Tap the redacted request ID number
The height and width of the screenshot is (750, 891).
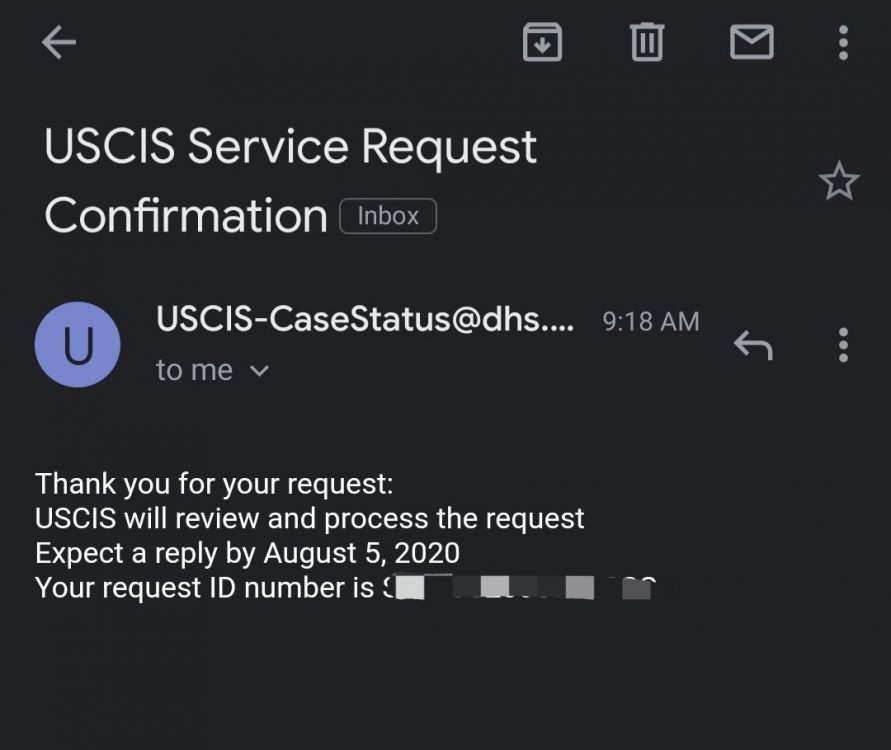[519, 588]
